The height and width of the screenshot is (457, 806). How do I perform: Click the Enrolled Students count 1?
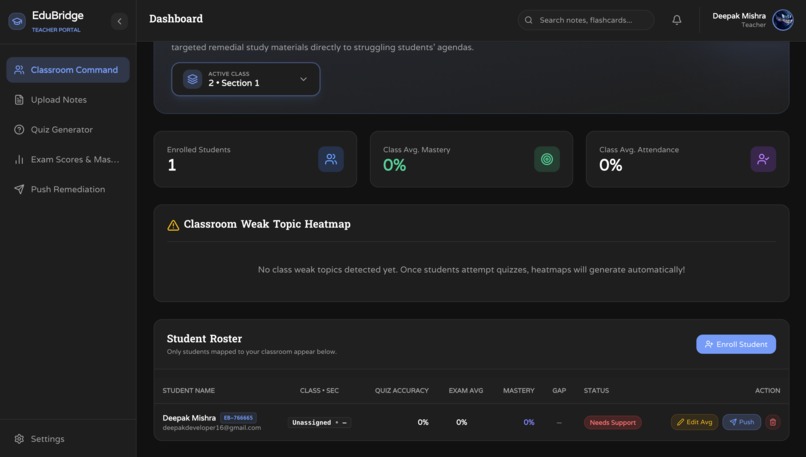pos(172,165)
